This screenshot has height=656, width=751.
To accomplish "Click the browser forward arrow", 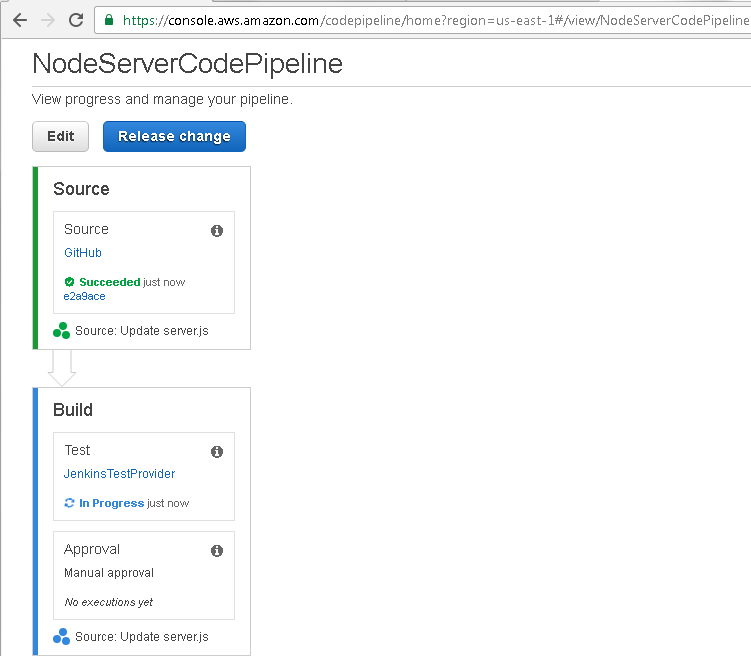I will pos(47,20).
